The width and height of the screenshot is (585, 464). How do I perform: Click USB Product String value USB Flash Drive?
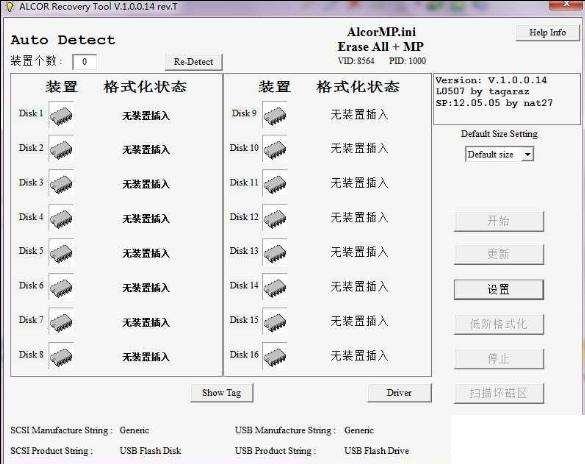(x=376, y=451)
